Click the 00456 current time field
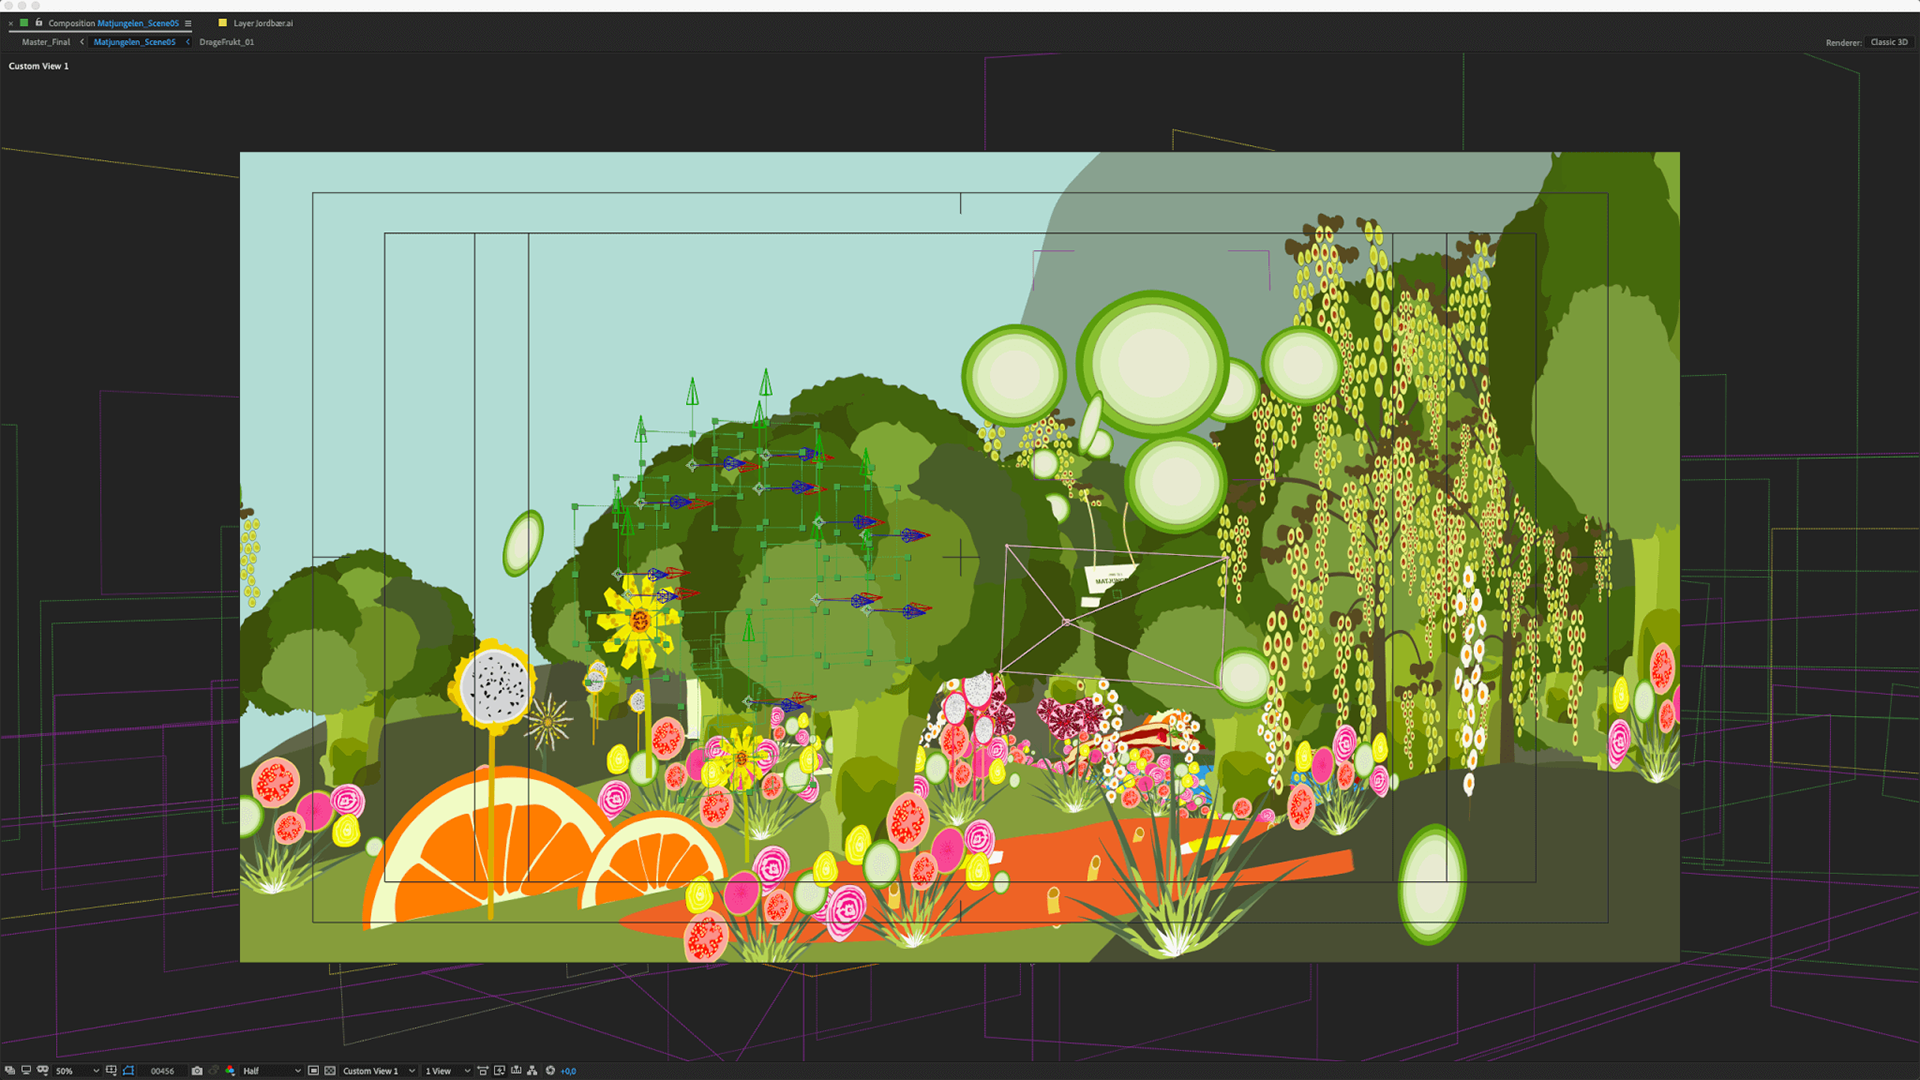The width and height of the screenshot is (1920, 1080). 162,1070
